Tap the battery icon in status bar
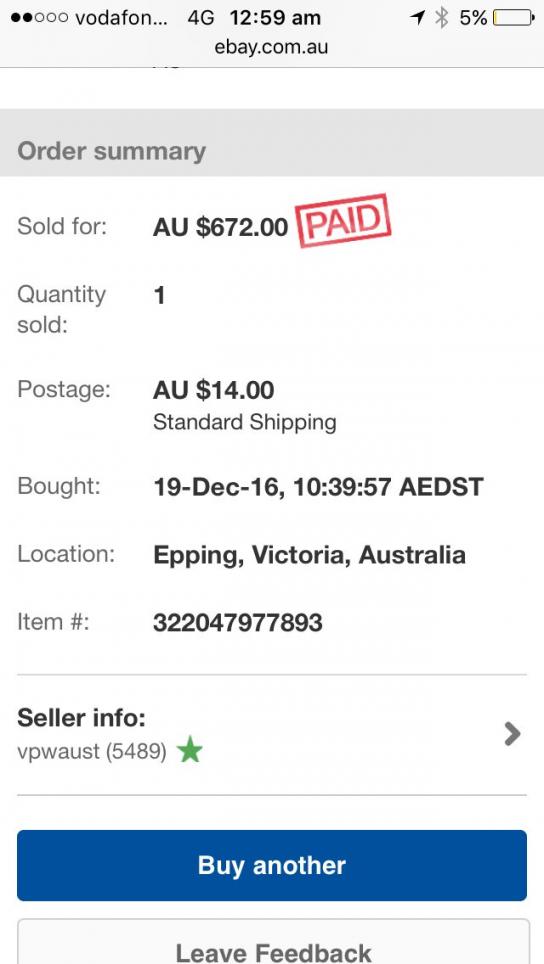This screenshot has height=964, width=544. click(x=514, y=18)
